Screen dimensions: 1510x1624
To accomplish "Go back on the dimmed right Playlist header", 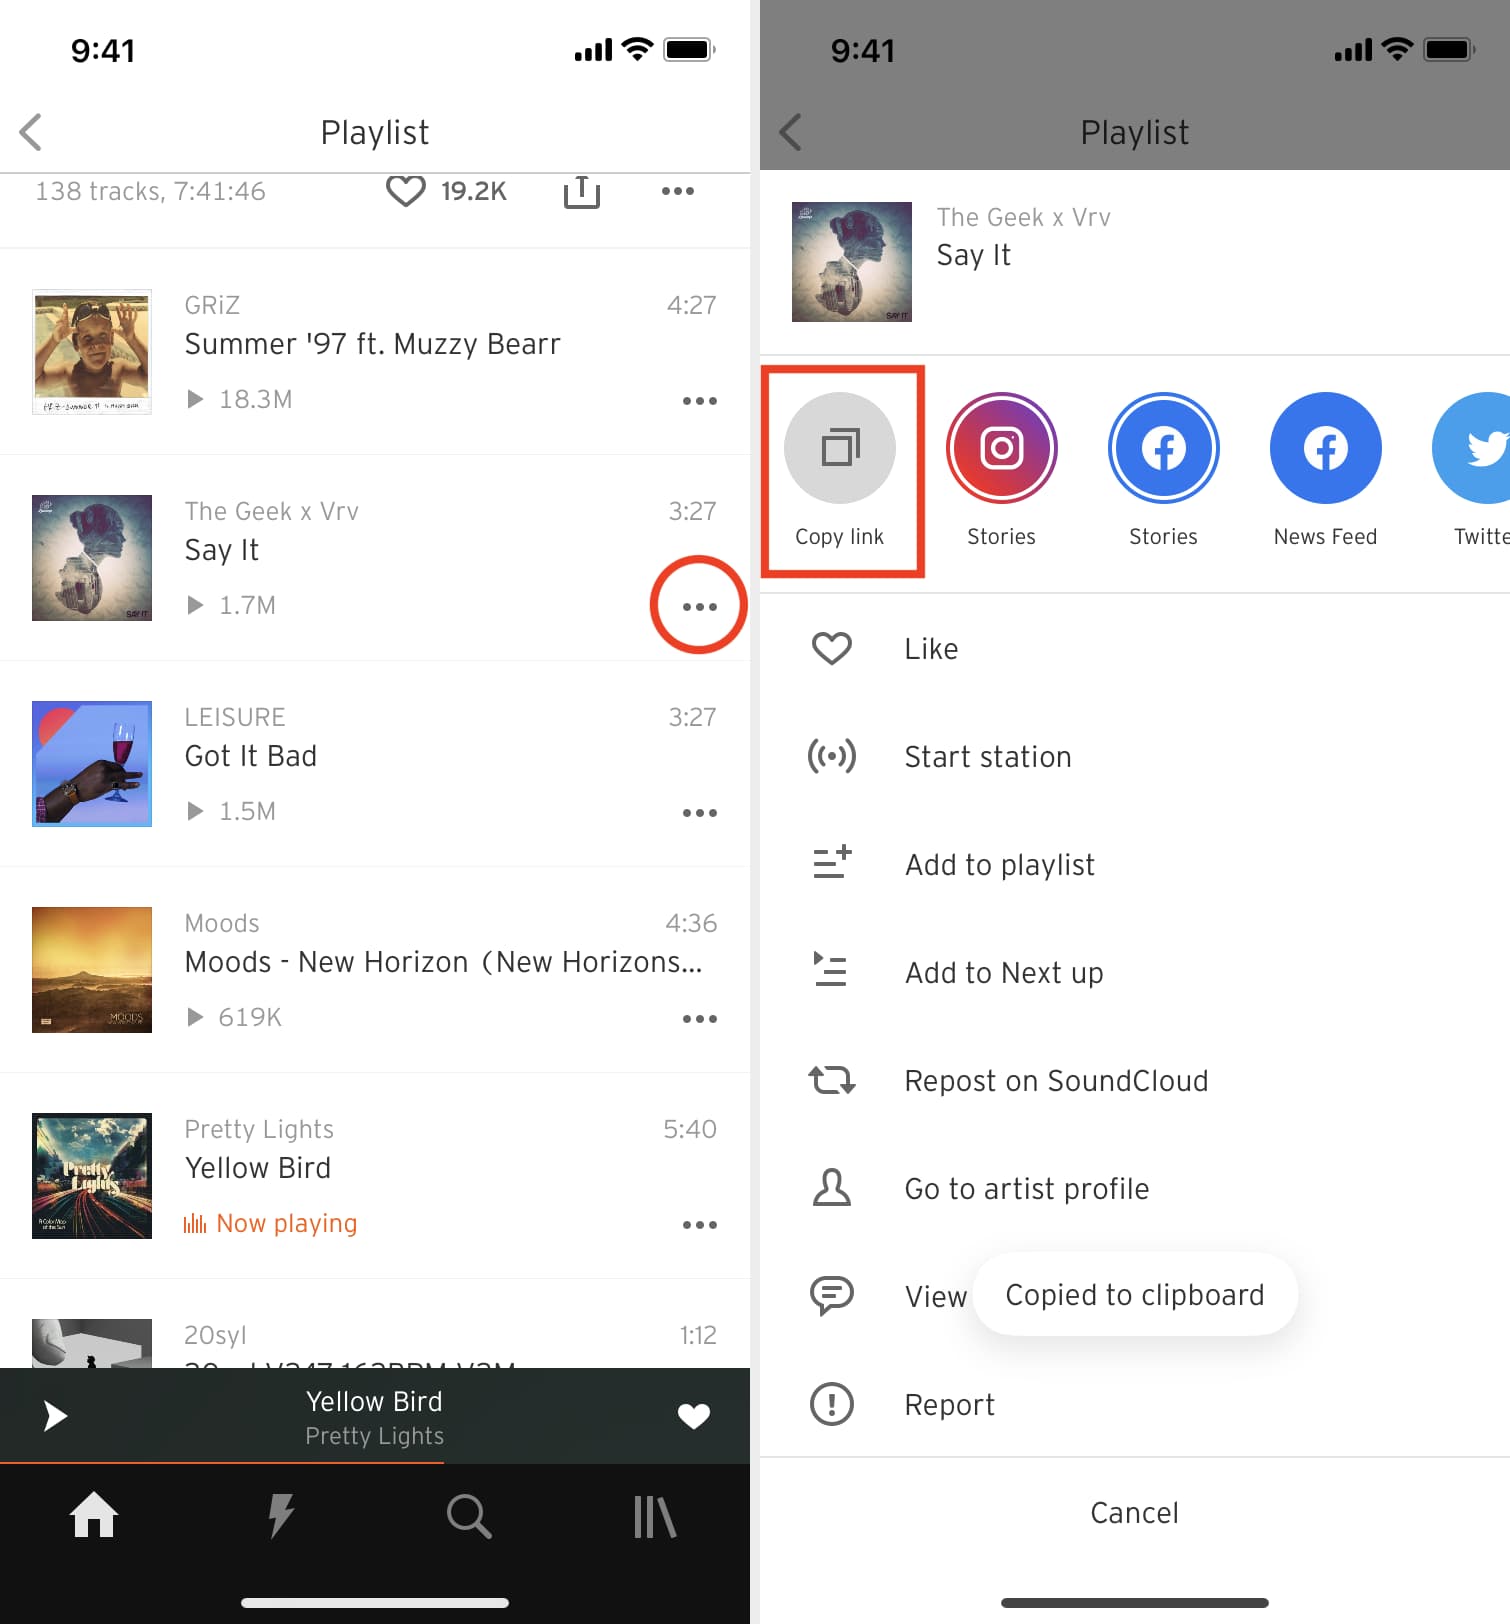I will [x=791, y=132].
